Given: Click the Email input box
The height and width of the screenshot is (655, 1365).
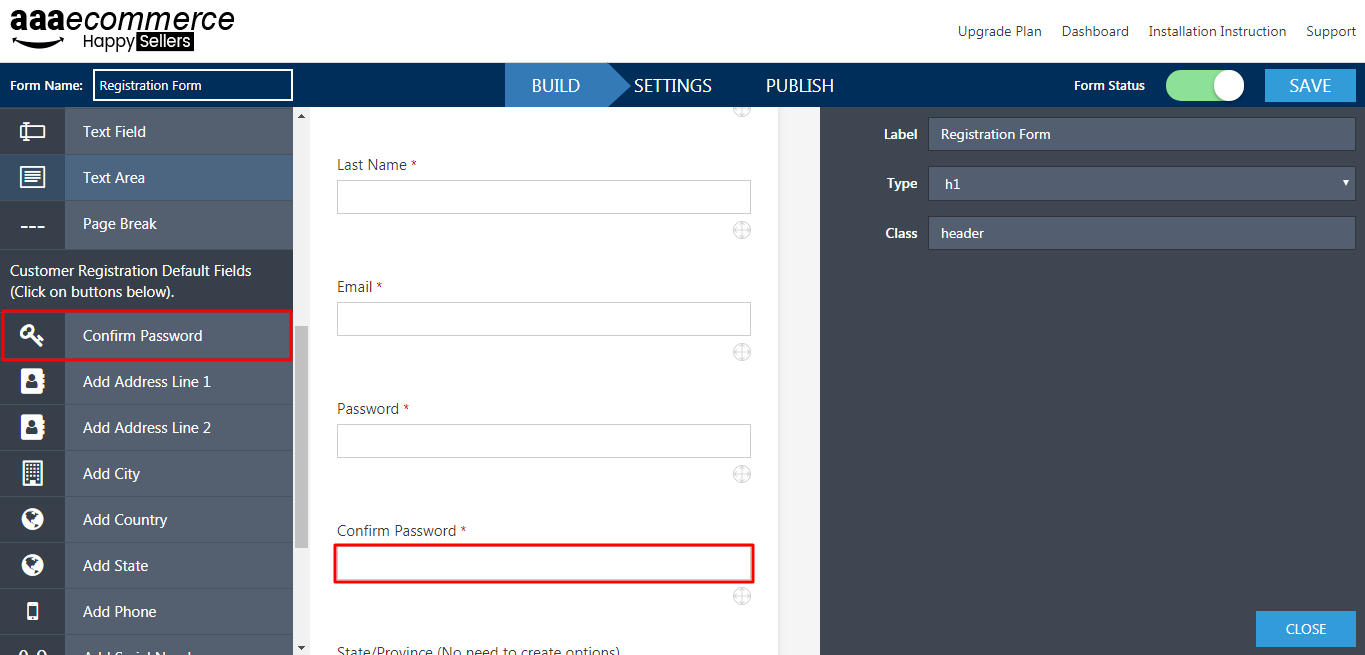Looking at the screenshot, I should (544, 319).
